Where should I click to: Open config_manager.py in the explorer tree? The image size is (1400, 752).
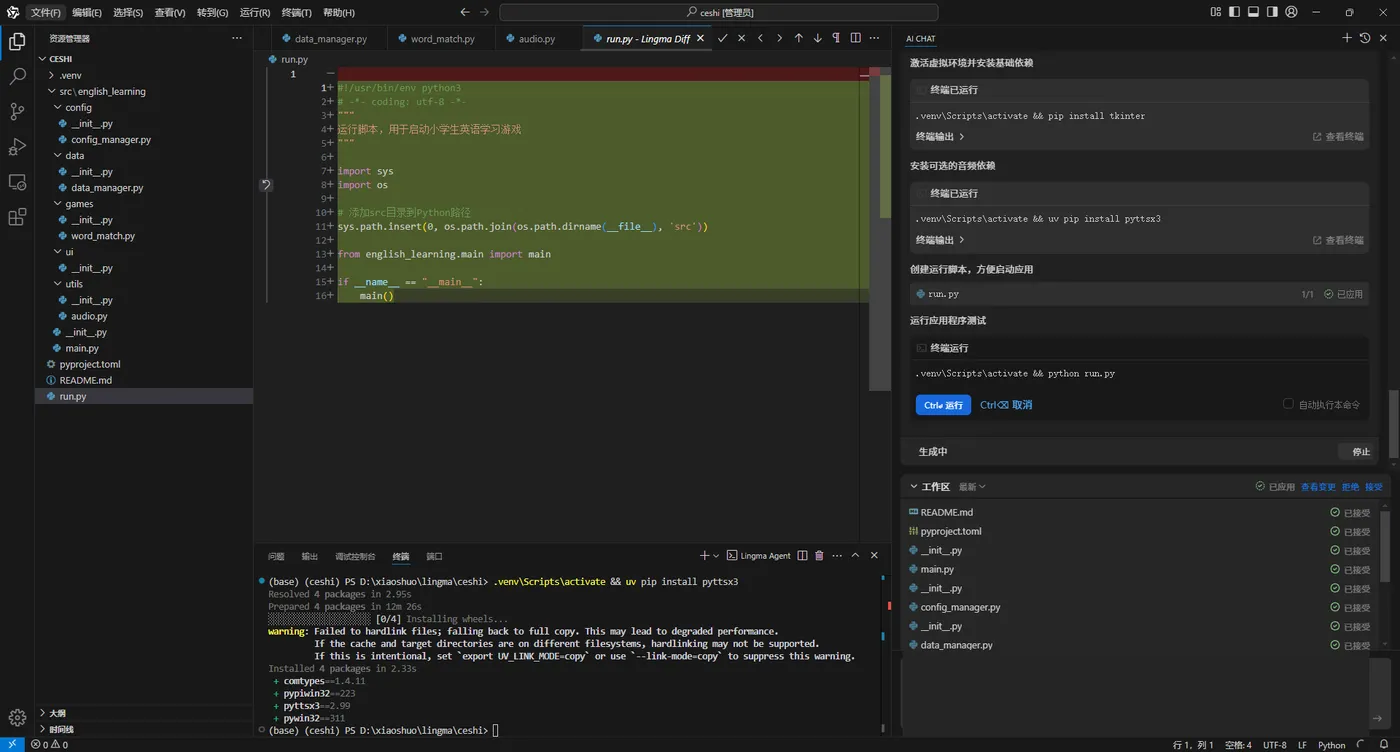(x=111, y=139)
